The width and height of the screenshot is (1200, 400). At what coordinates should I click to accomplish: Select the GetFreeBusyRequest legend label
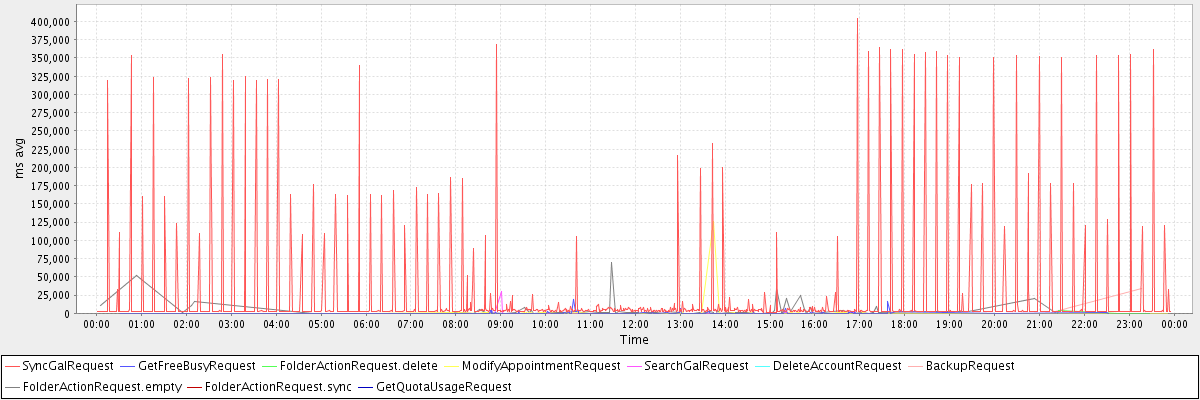[x=198, y=366]
